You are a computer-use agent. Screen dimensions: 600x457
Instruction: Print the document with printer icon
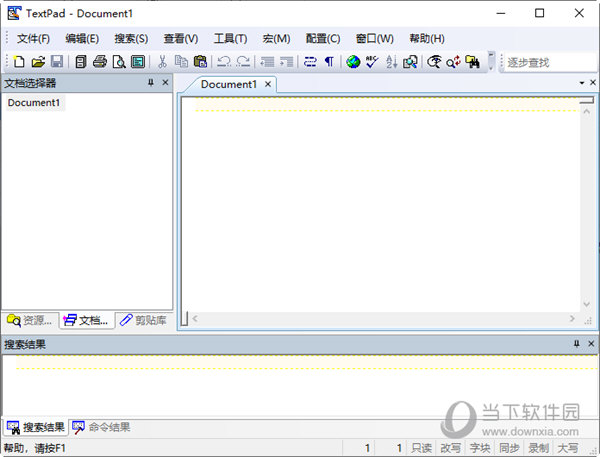point(100,62)
